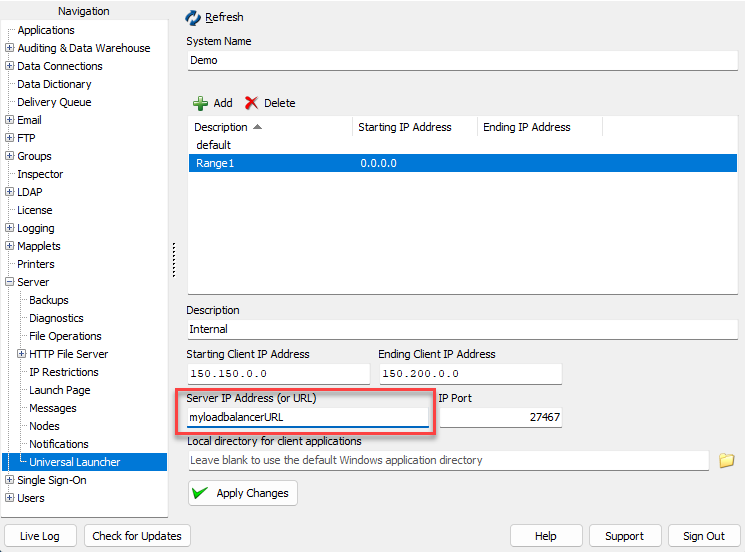Open Nodes under Server
745x552 pixels.
pyautogui.click(x=44, y=426)
